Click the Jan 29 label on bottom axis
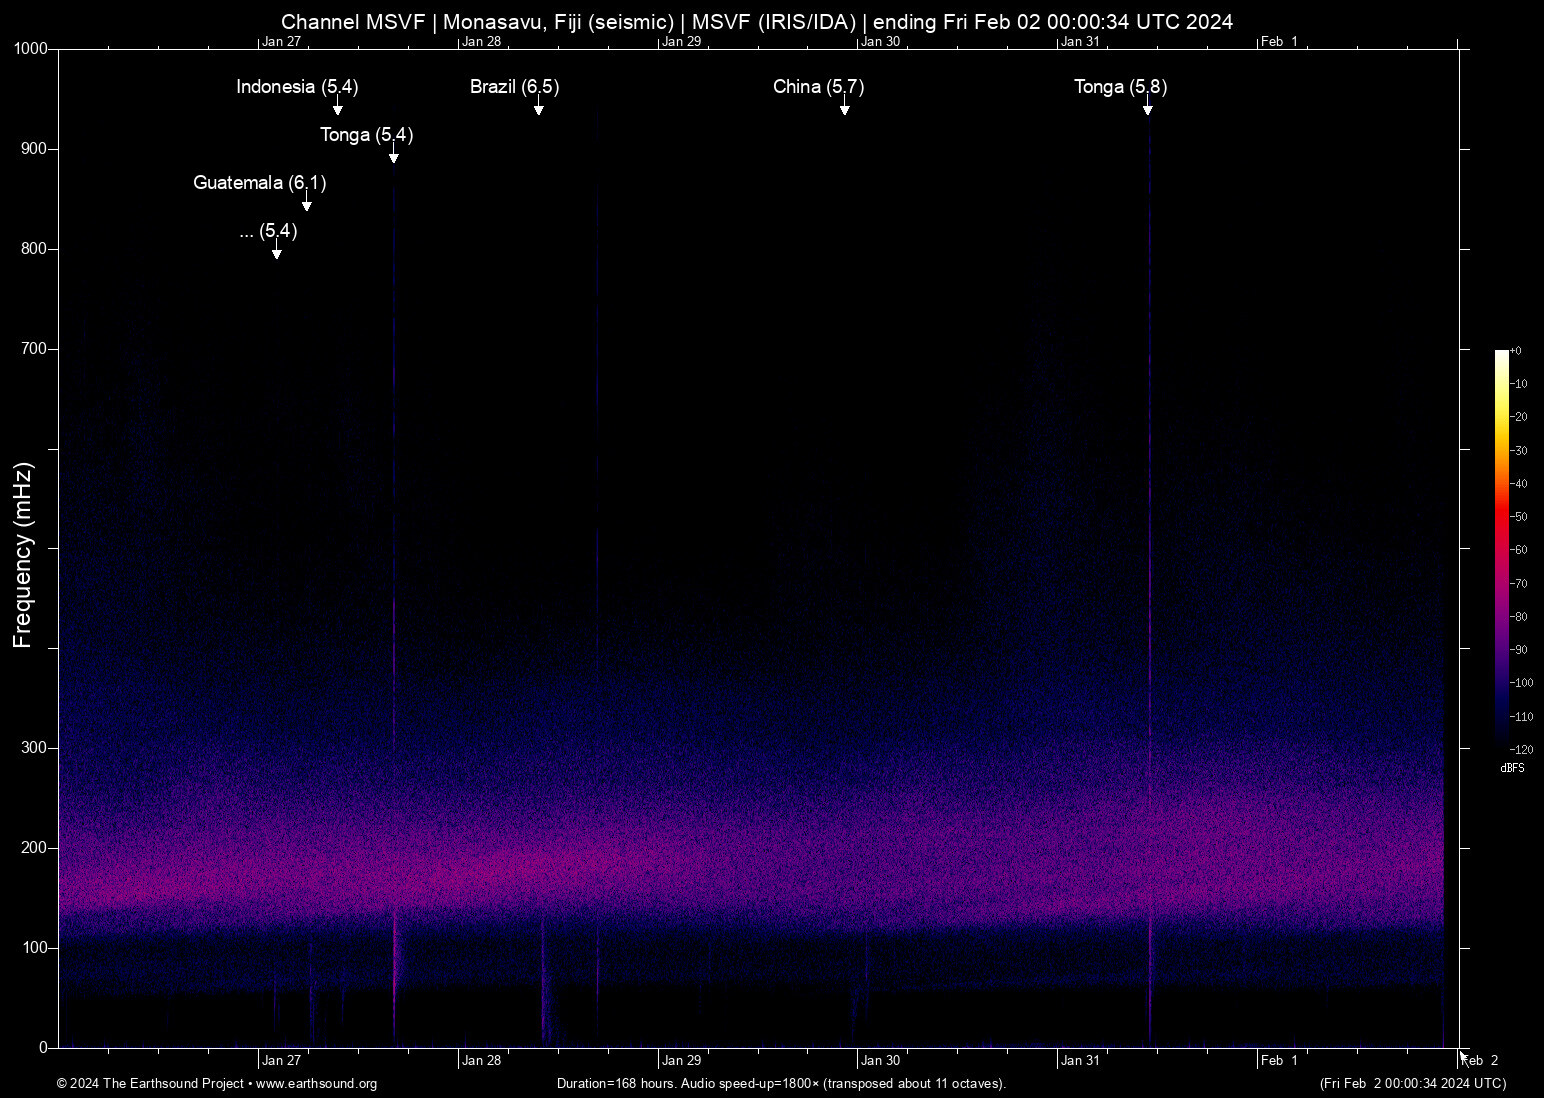 [x=681, y=1061]
